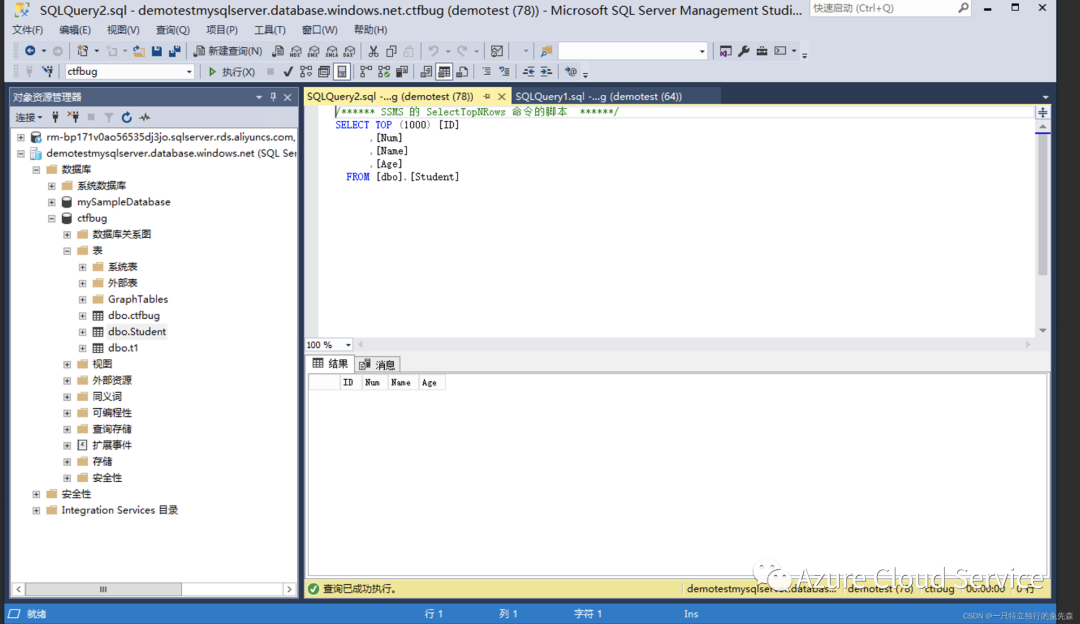Viewport: 1080px width, 624px height.
Task: Collapse the ctfbug database node
Action: point(52,218)
